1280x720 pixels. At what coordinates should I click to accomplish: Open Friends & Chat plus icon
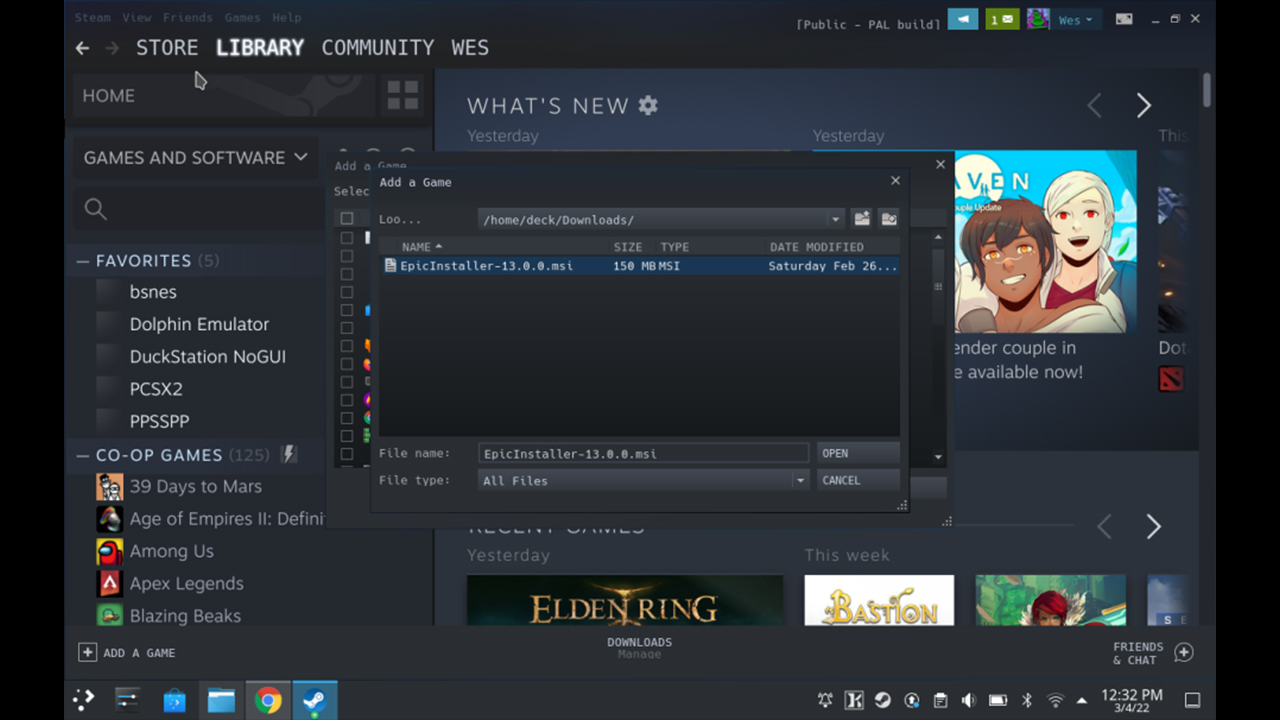1183,652
